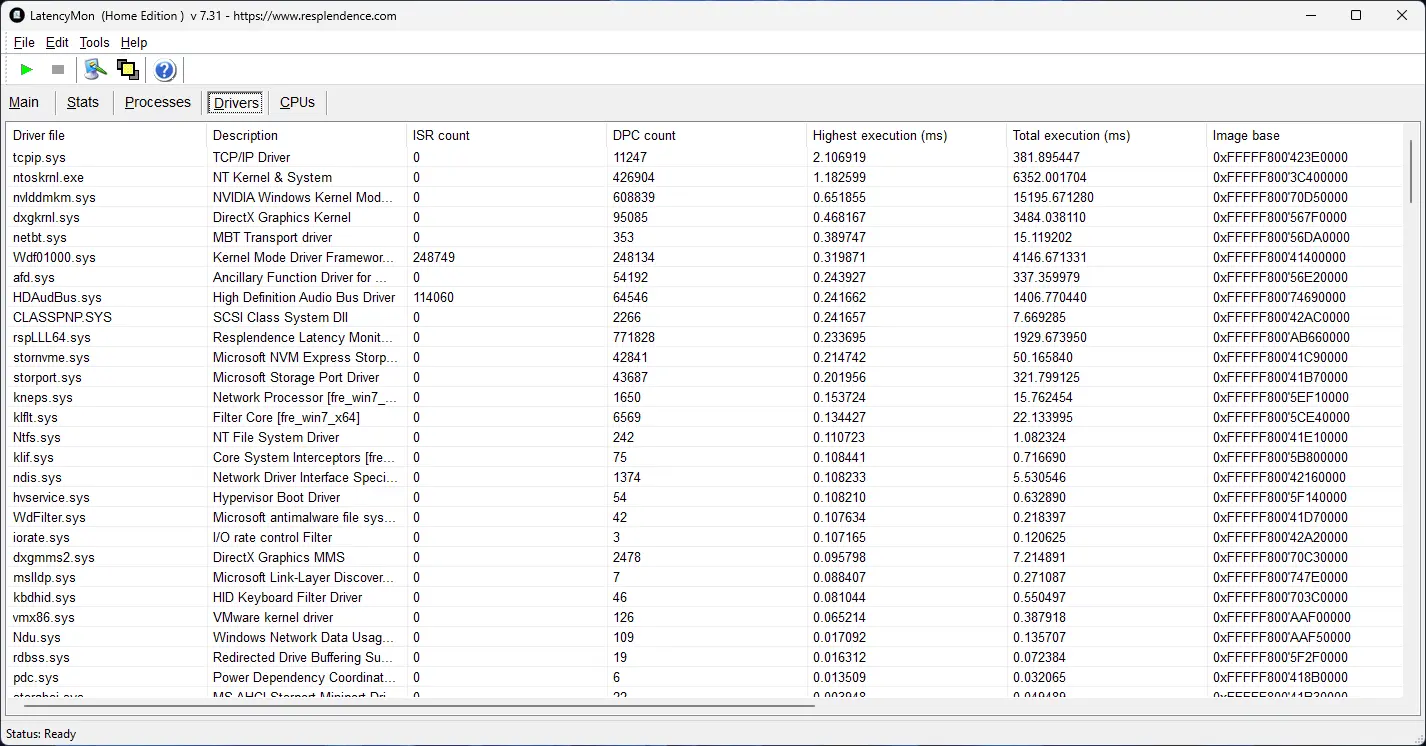Click the image base 0xFFFFF800'423E0000

tap(1281, 157)
